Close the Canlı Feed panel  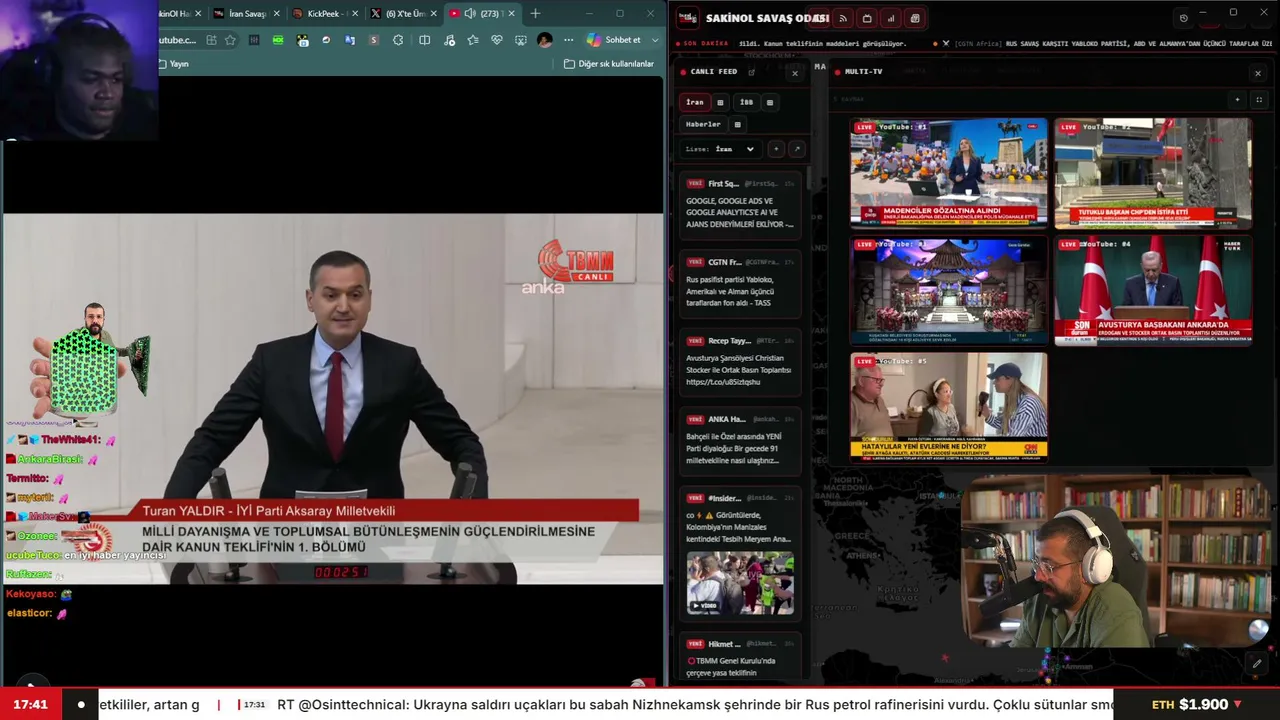(795, 73)
